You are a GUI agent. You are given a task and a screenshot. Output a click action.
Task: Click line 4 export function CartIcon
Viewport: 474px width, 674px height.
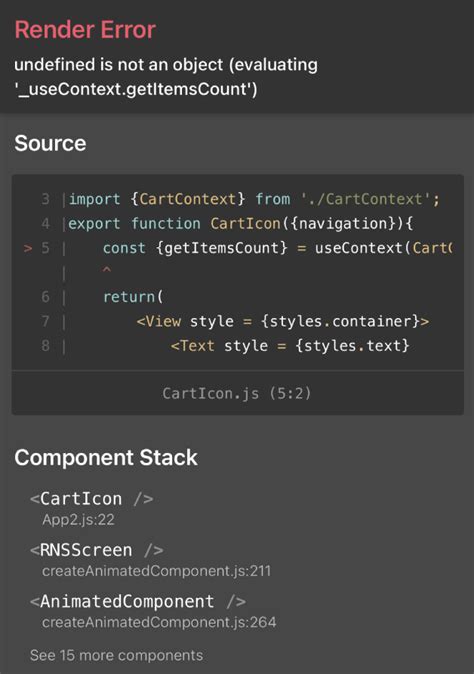click(x=240, y=224)
